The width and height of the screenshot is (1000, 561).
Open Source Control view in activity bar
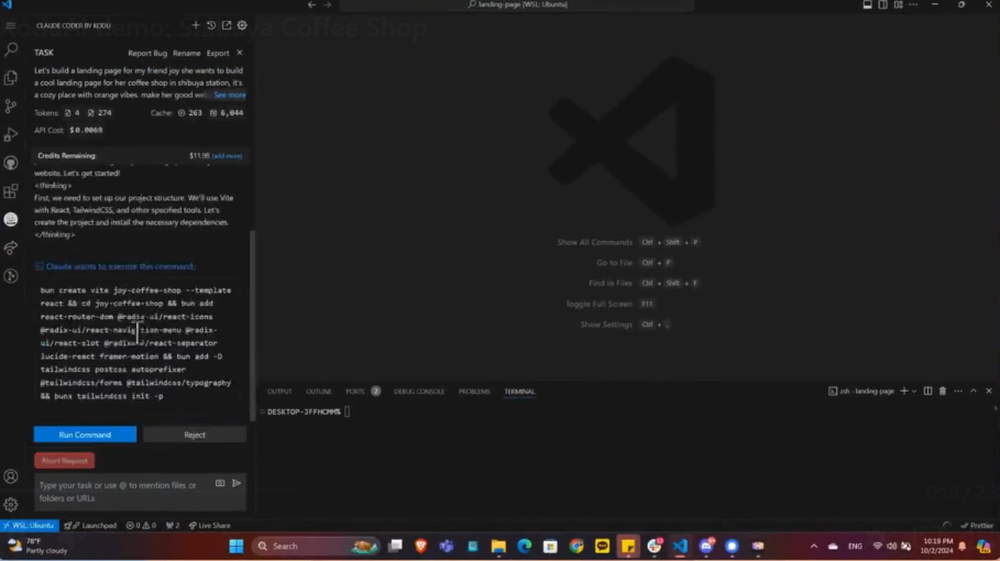click(11, 106)
